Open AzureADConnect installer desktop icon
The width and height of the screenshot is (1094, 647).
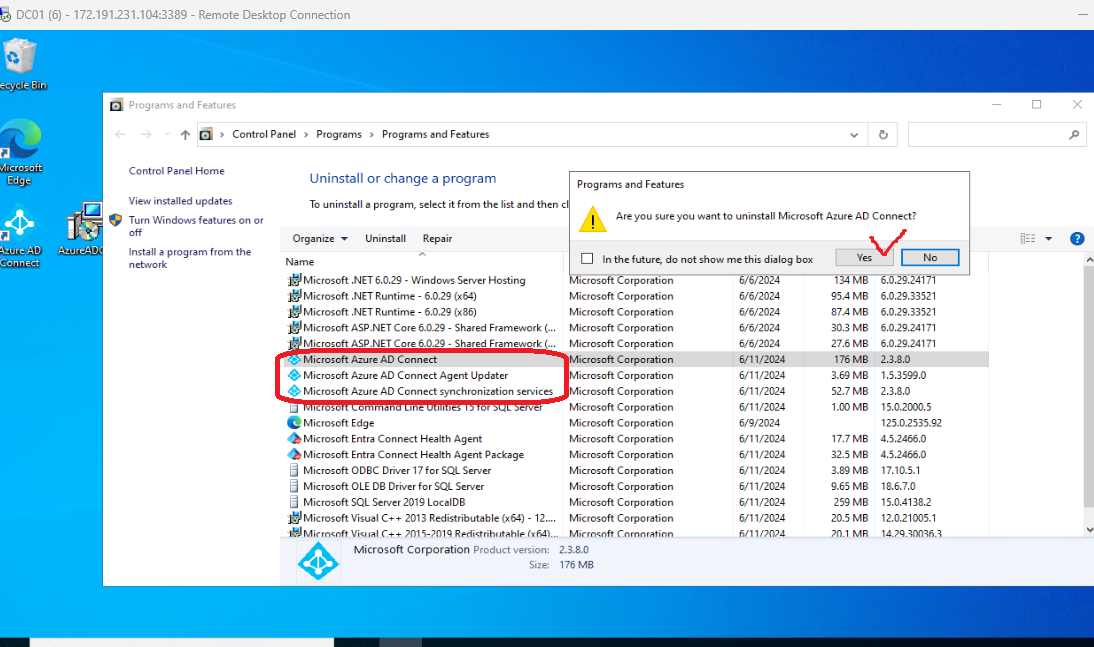pos(84,229)
